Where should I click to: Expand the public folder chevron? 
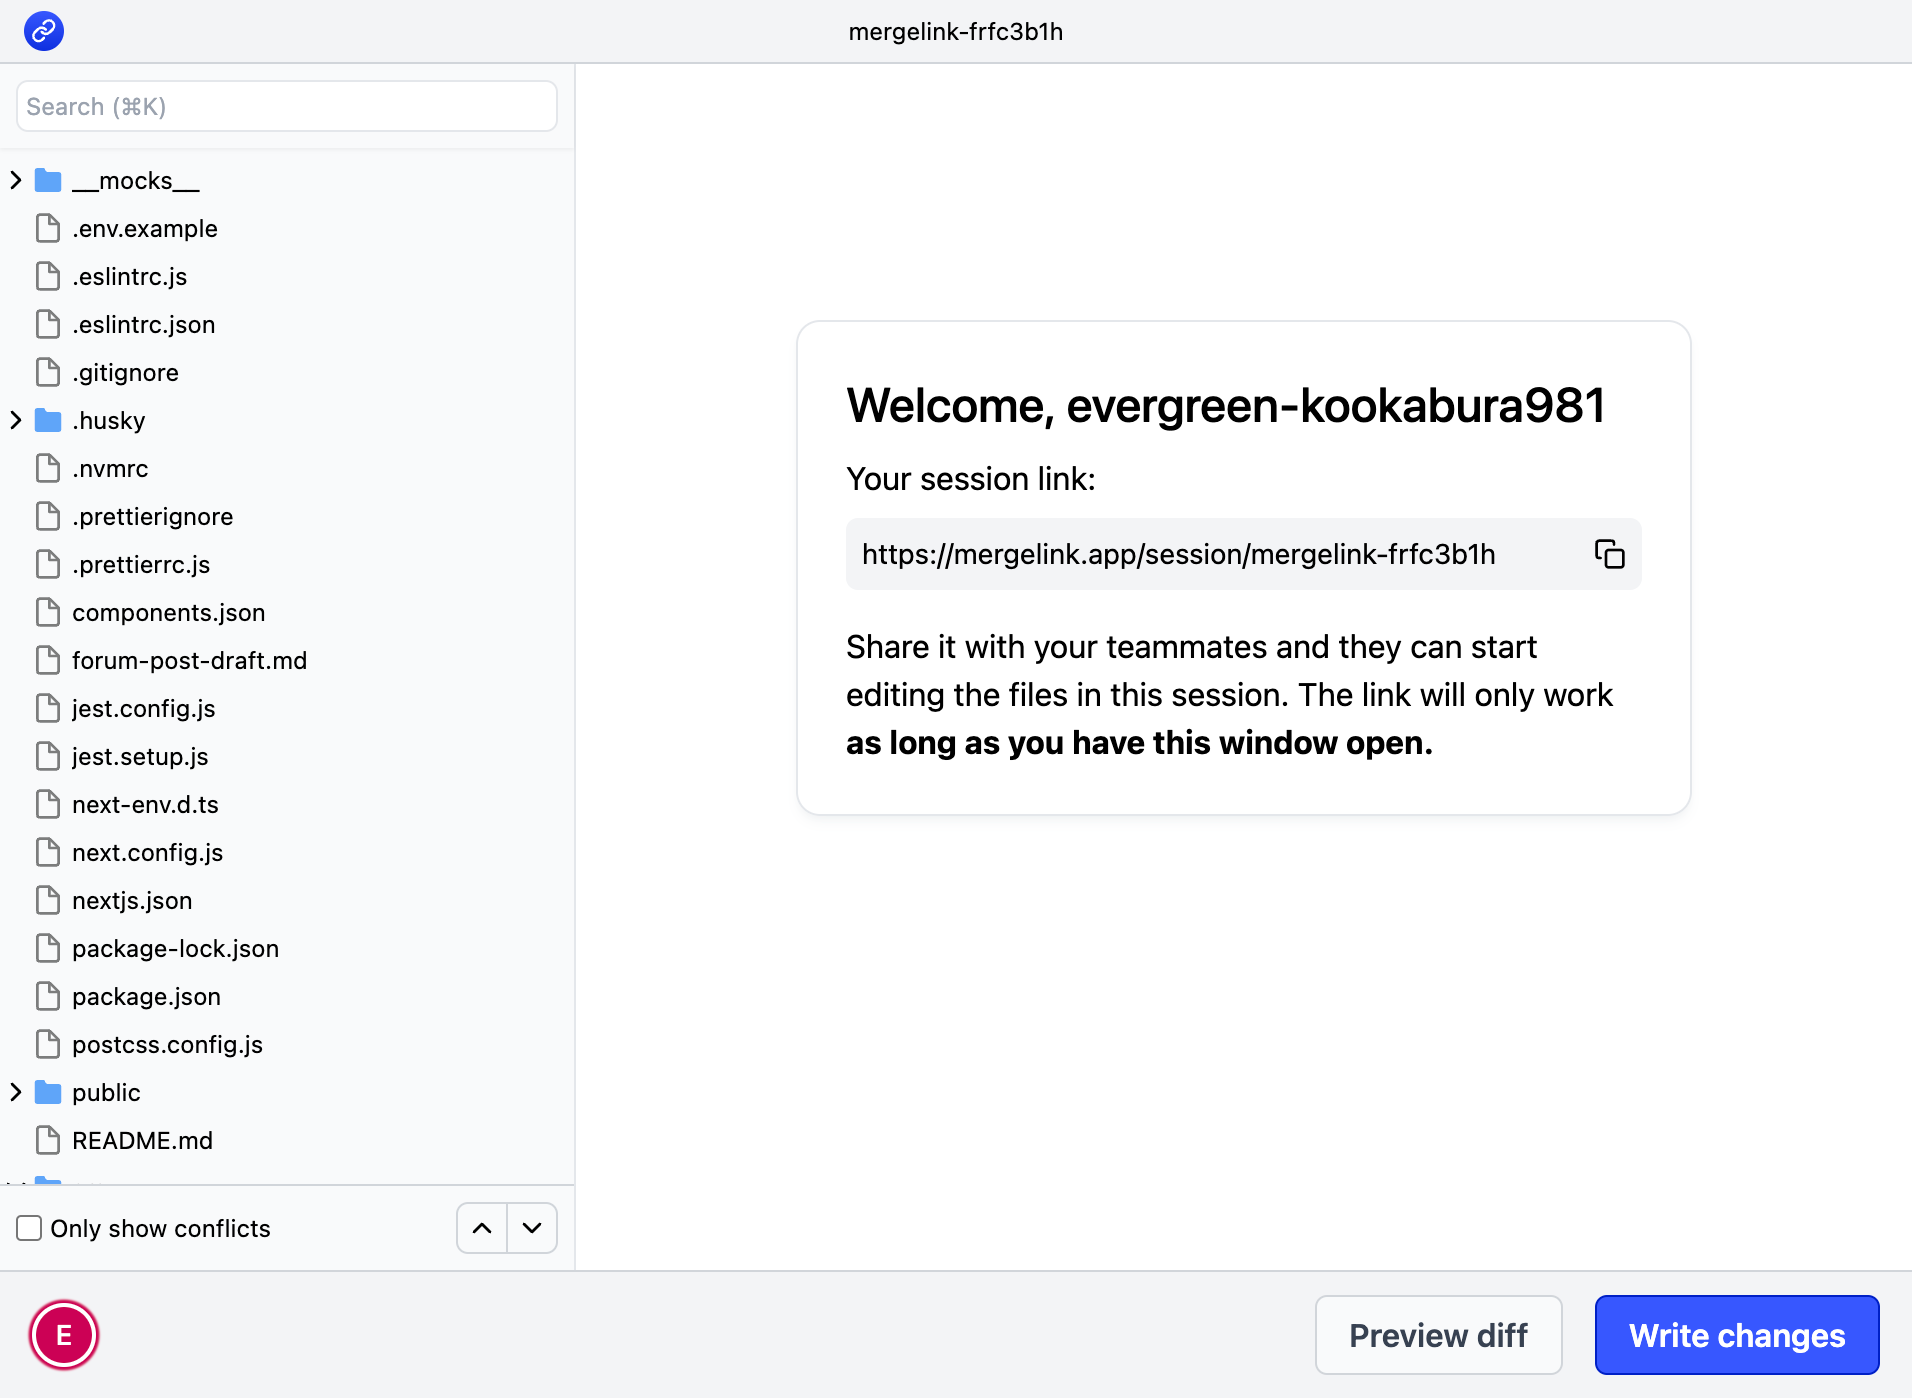[16, 1093]
